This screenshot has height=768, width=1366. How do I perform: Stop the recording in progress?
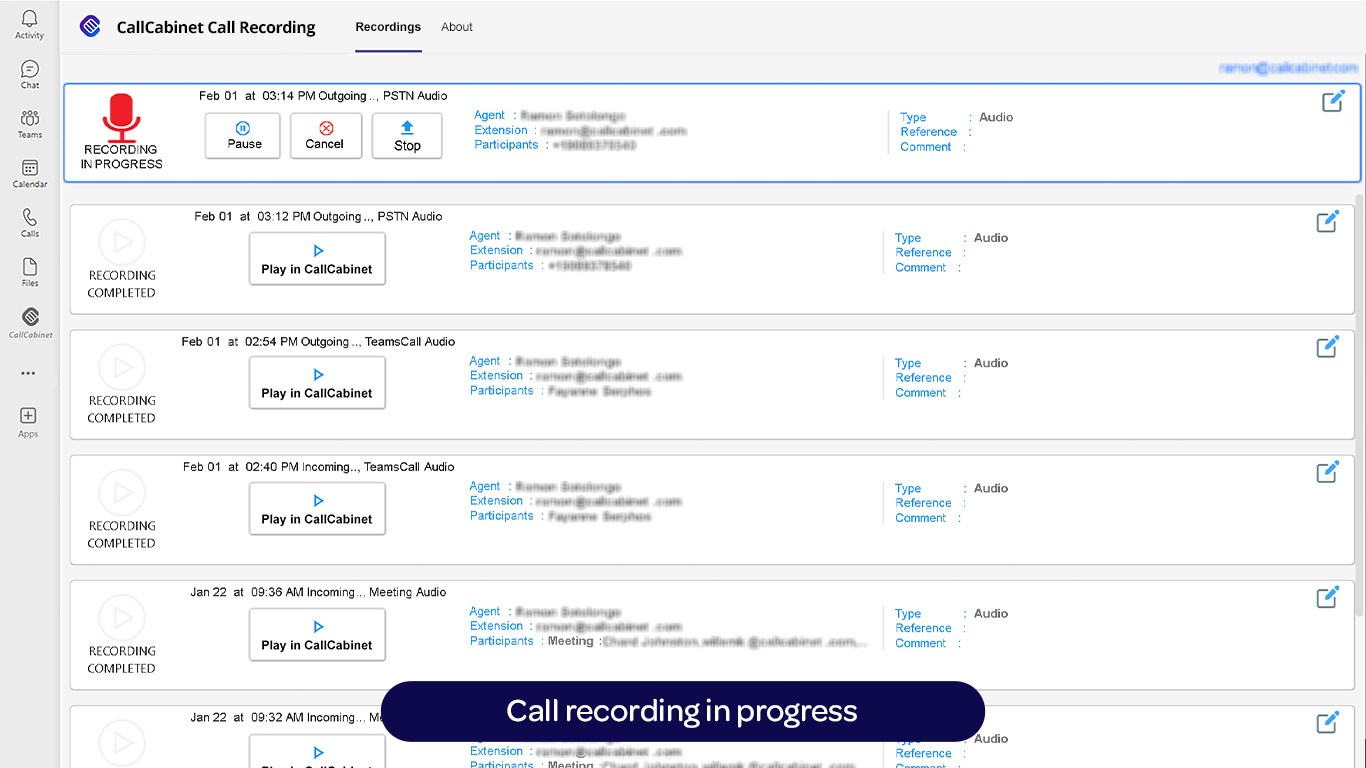coord(407,135)
